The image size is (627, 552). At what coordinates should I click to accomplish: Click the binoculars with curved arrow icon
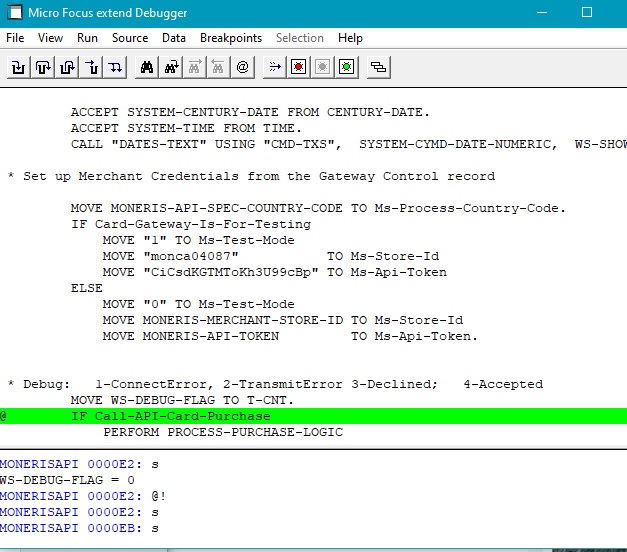(171, 67)
